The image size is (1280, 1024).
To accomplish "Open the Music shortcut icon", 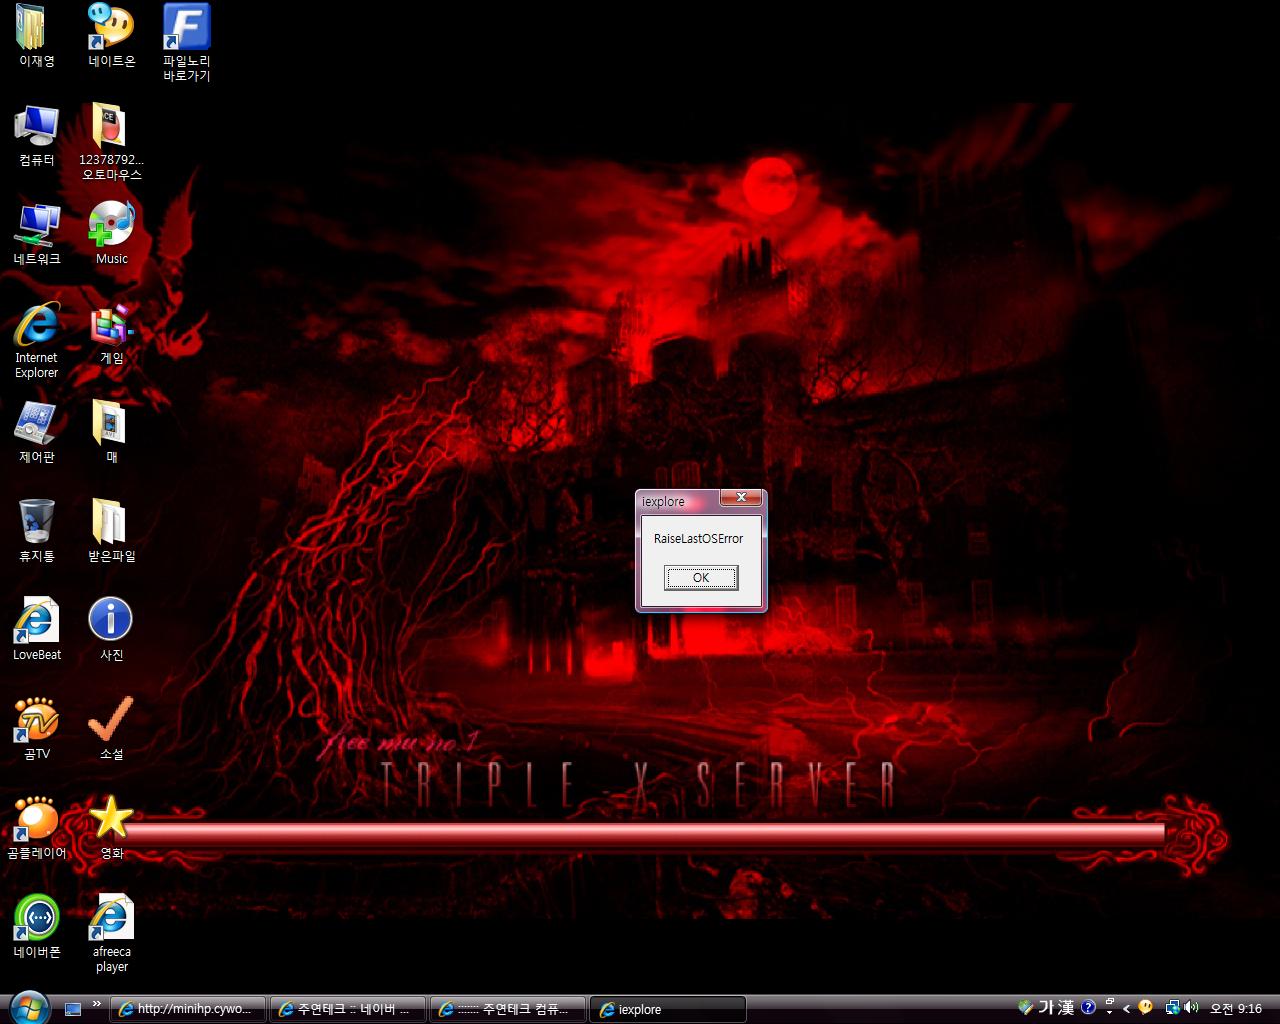I will coord(111,233).
